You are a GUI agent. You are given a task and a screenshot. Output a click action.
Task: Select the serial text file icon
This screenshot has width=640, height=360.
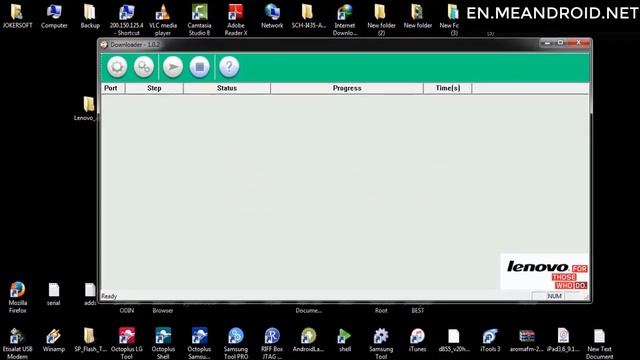pos(53,295)
